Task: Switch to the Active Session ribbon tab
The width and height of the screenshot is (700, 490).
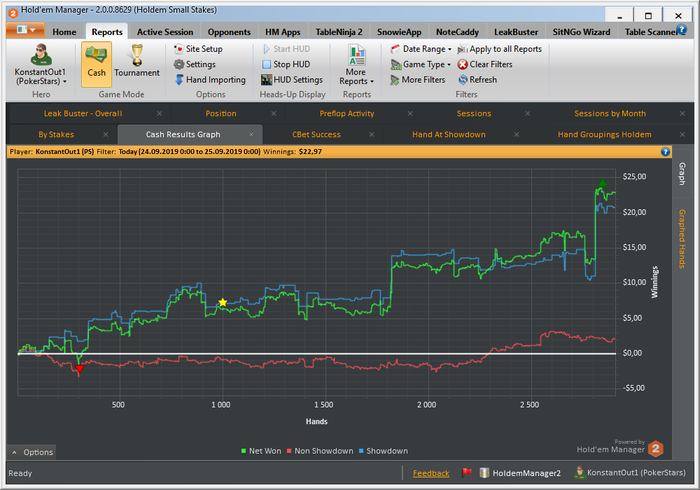Action: 165,32
